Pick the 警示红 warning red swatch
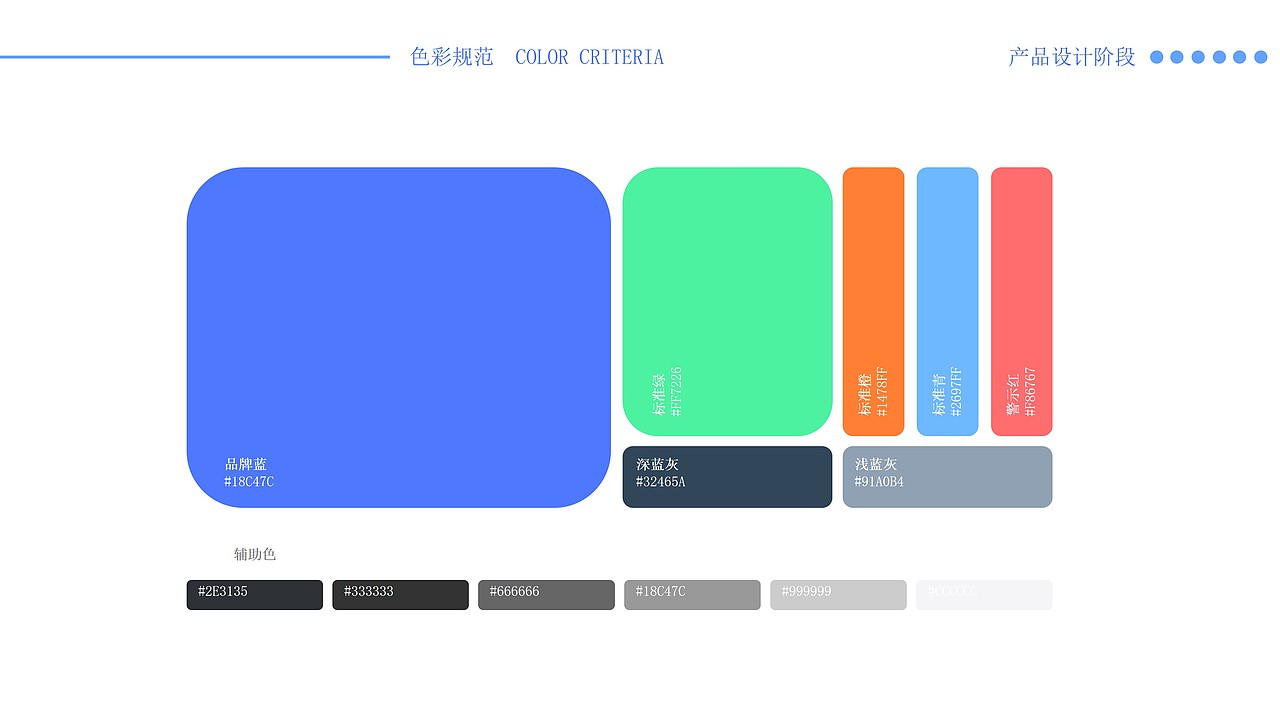This screenshot has height=715, width=1280. [1021, 301]
